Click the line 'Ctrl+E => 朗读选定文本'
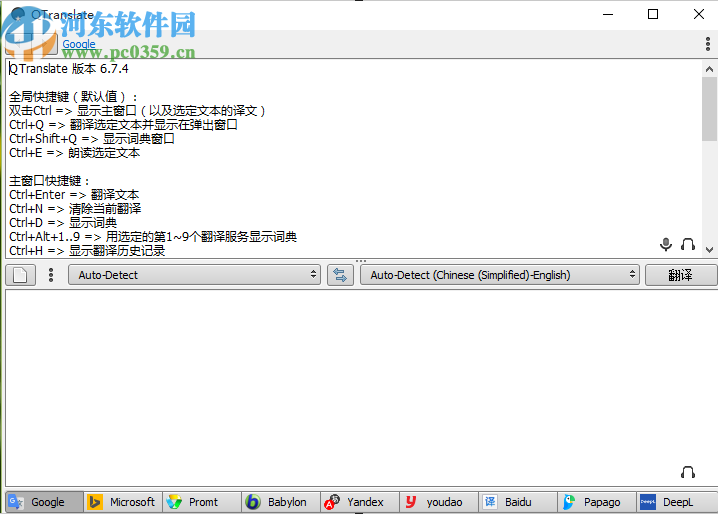718x514 pixels. click(74, 153)
